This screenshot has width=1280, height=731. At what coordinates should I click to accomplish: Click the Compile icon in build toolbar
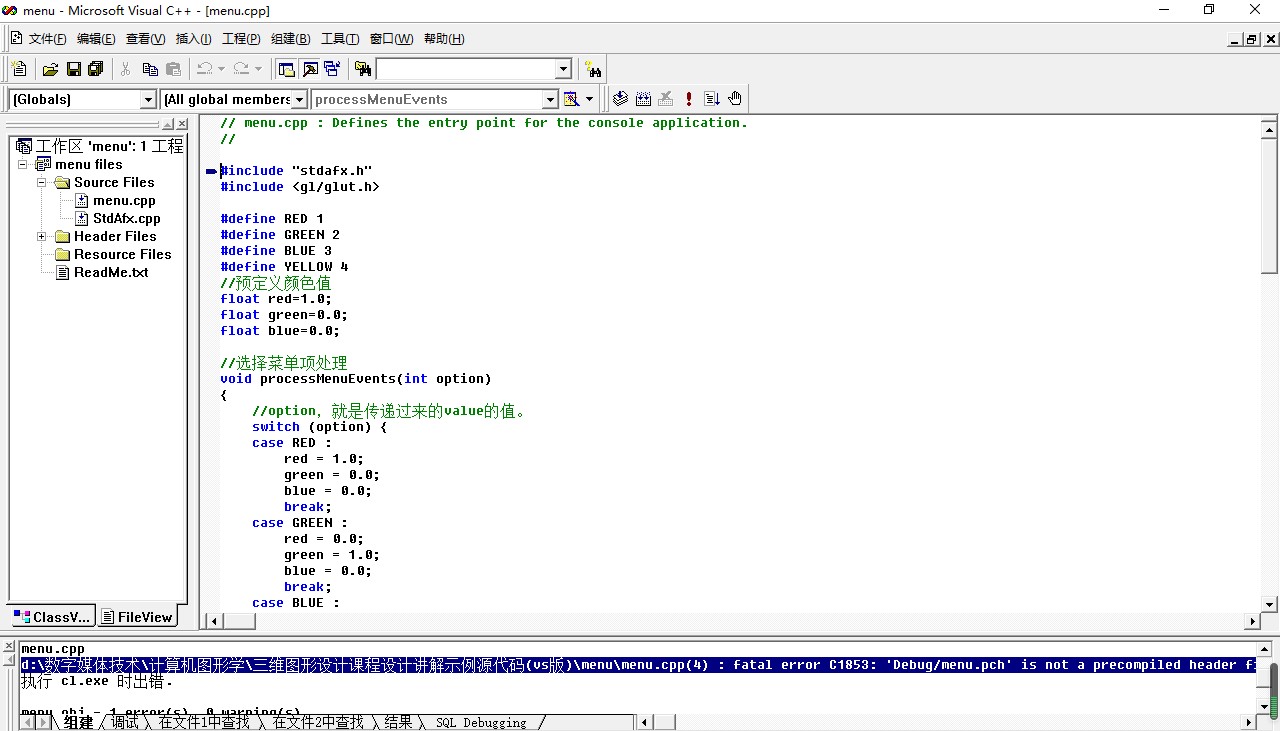620,99
